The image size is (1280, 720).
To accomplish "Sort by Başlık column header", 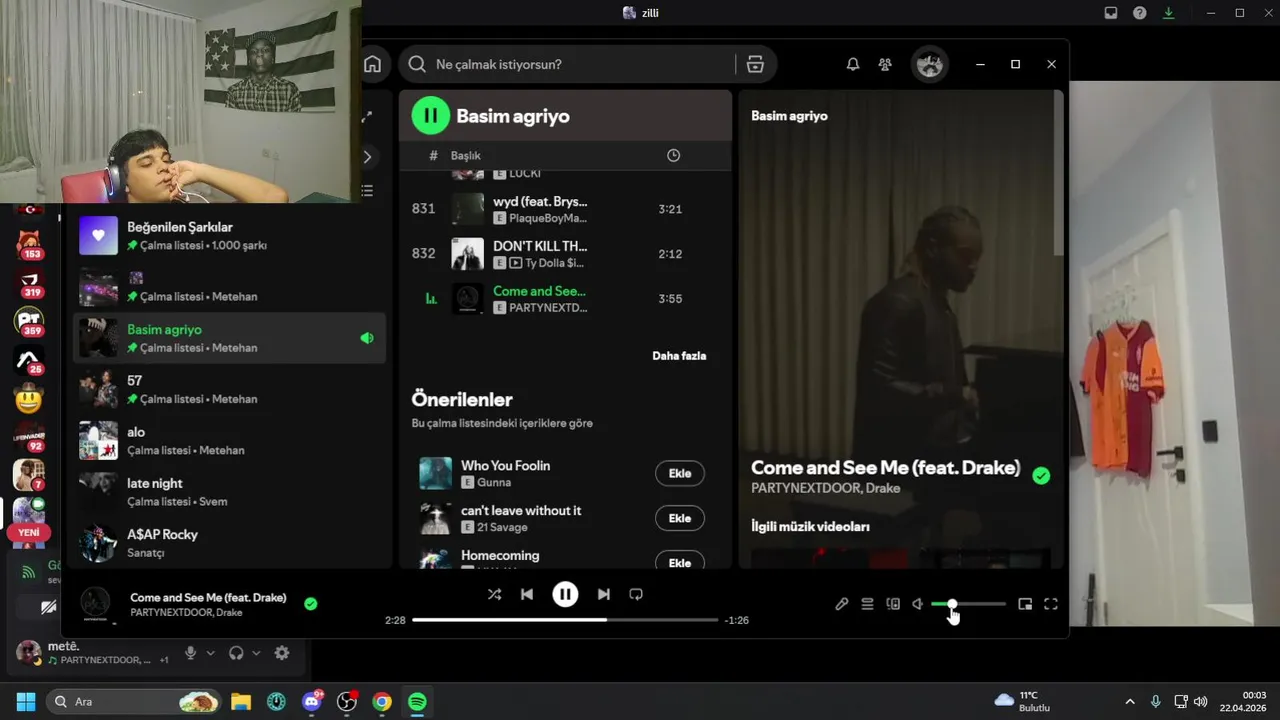I will (x=465, y=155).
